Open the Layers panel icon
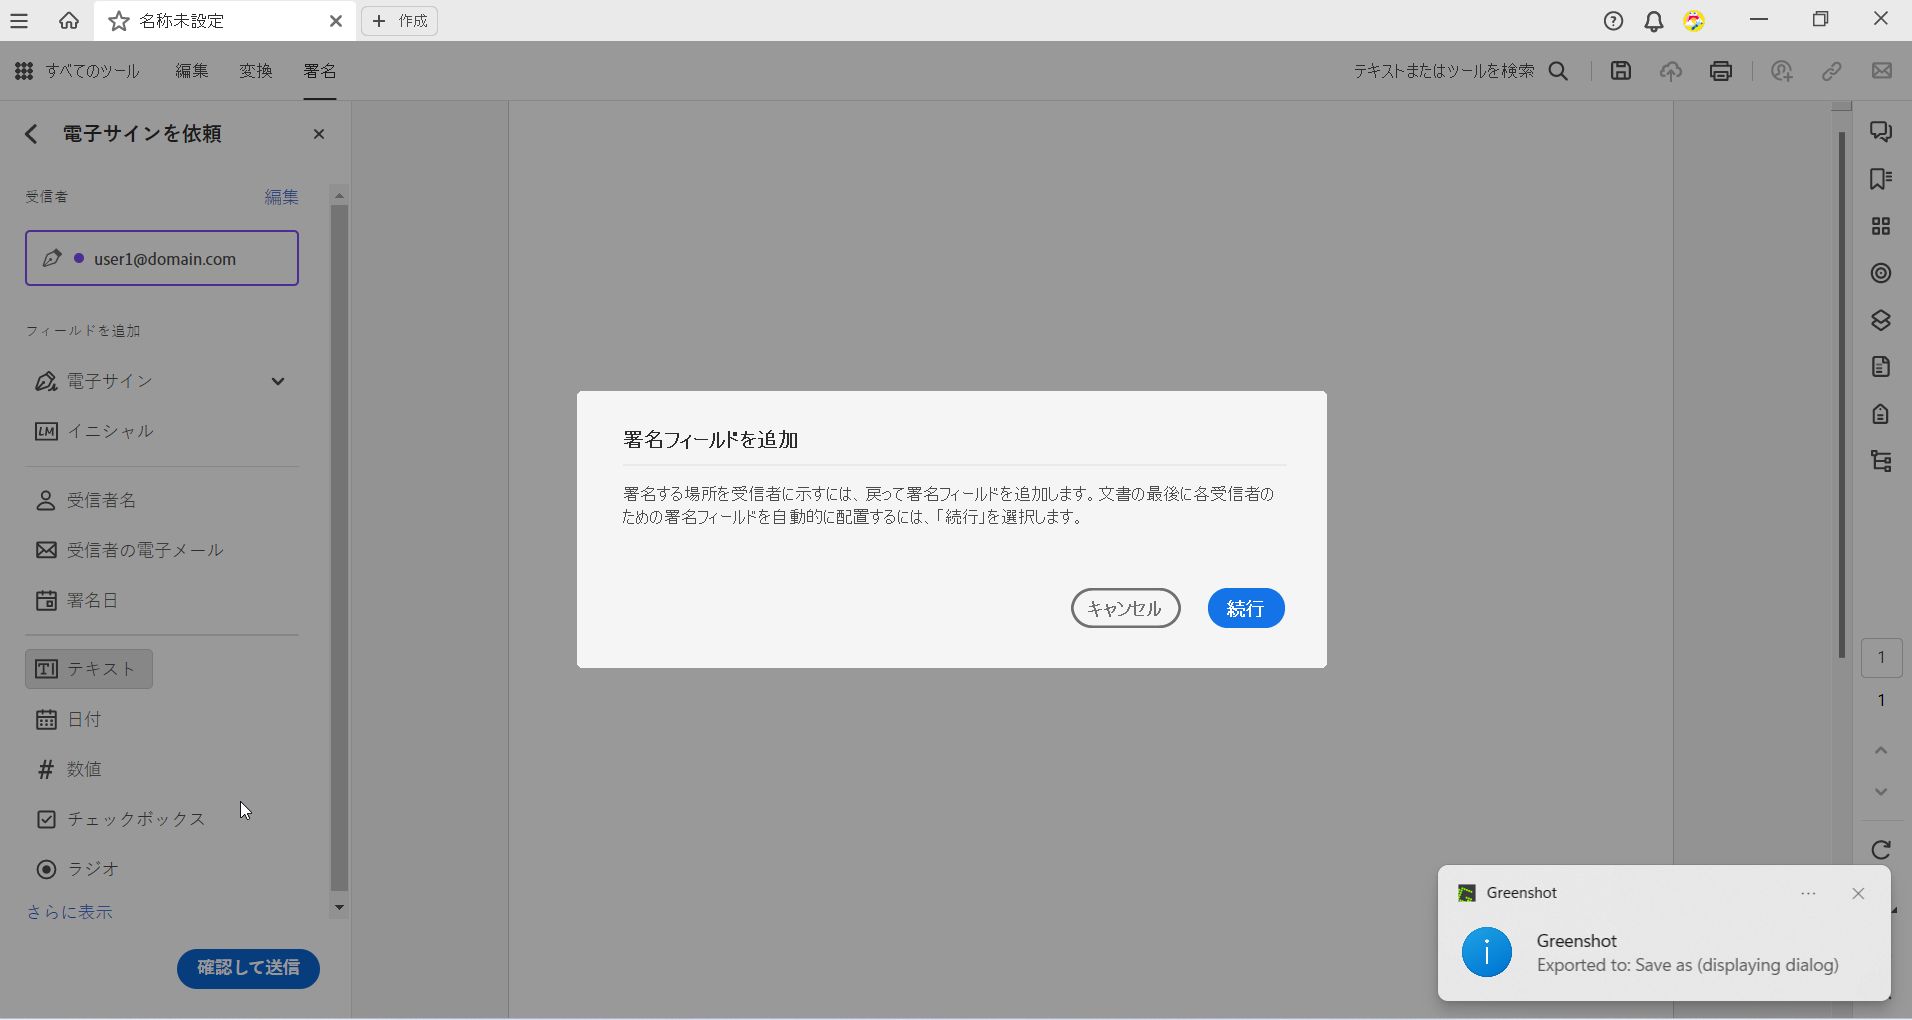The width and height of the screenshot is (1912, 1020). coord(1883,320)
